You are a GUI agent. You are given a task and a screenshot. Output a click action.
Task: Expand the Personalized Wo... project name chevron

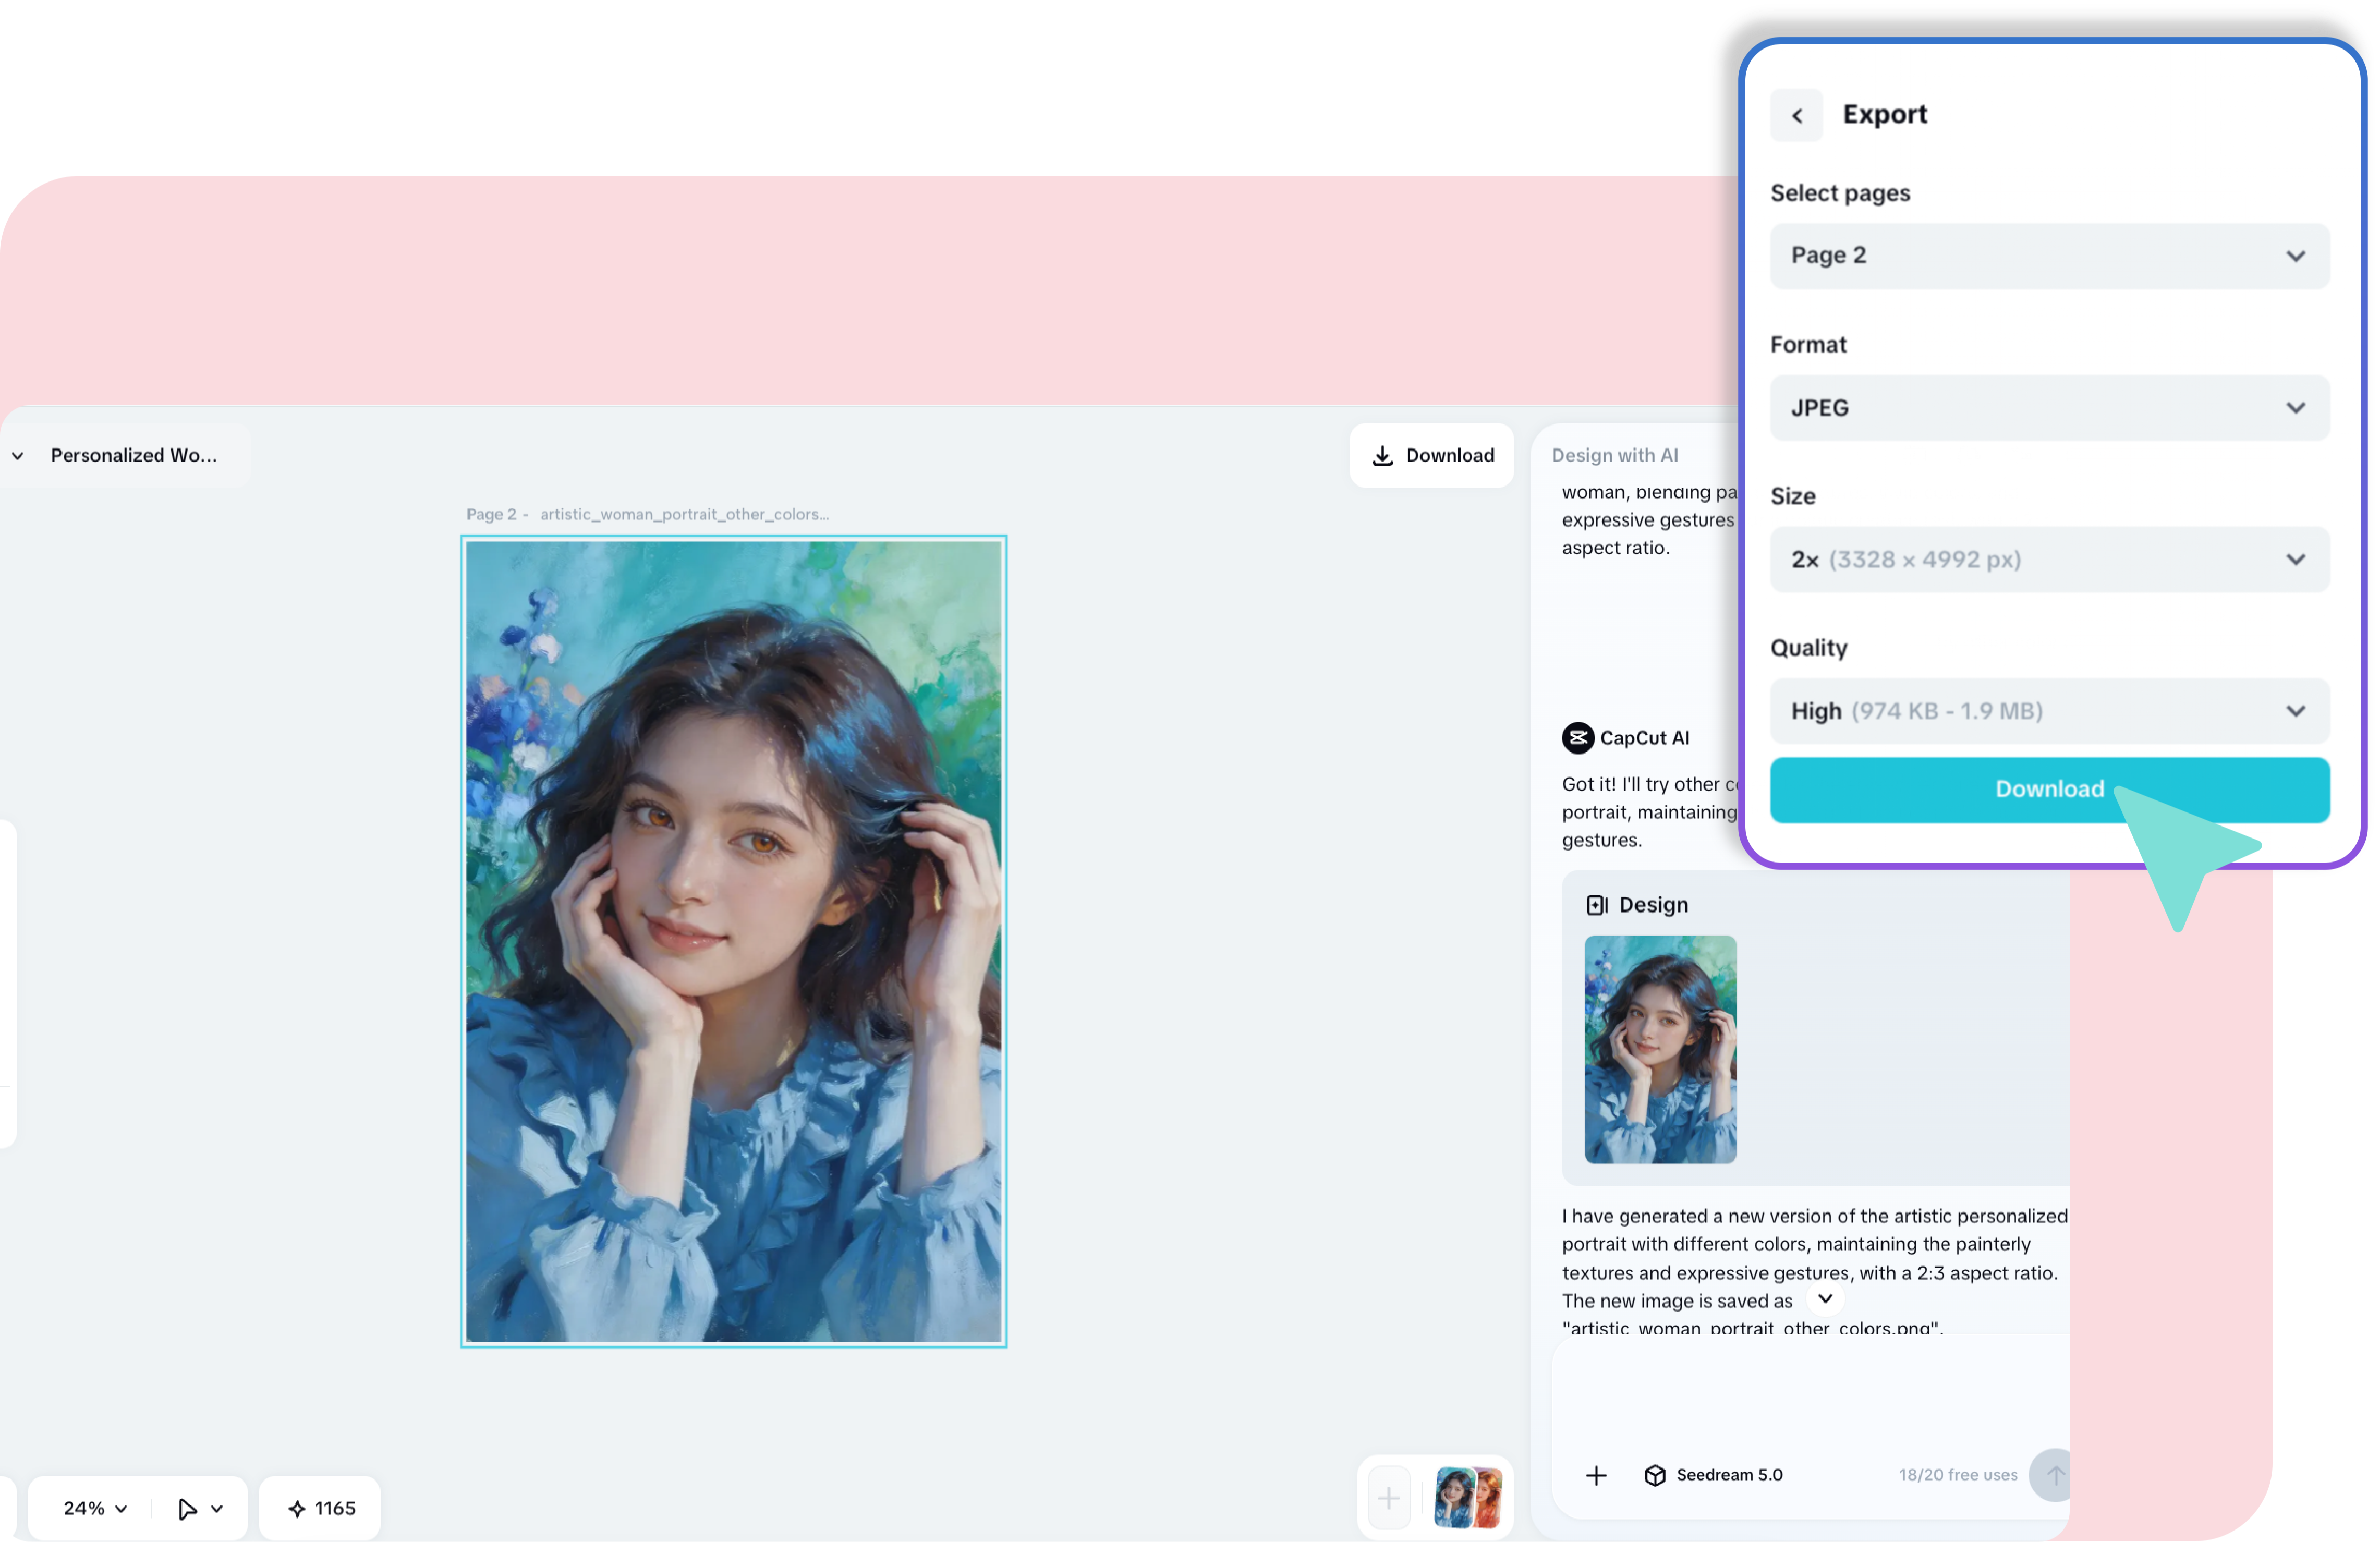[18, 456]
